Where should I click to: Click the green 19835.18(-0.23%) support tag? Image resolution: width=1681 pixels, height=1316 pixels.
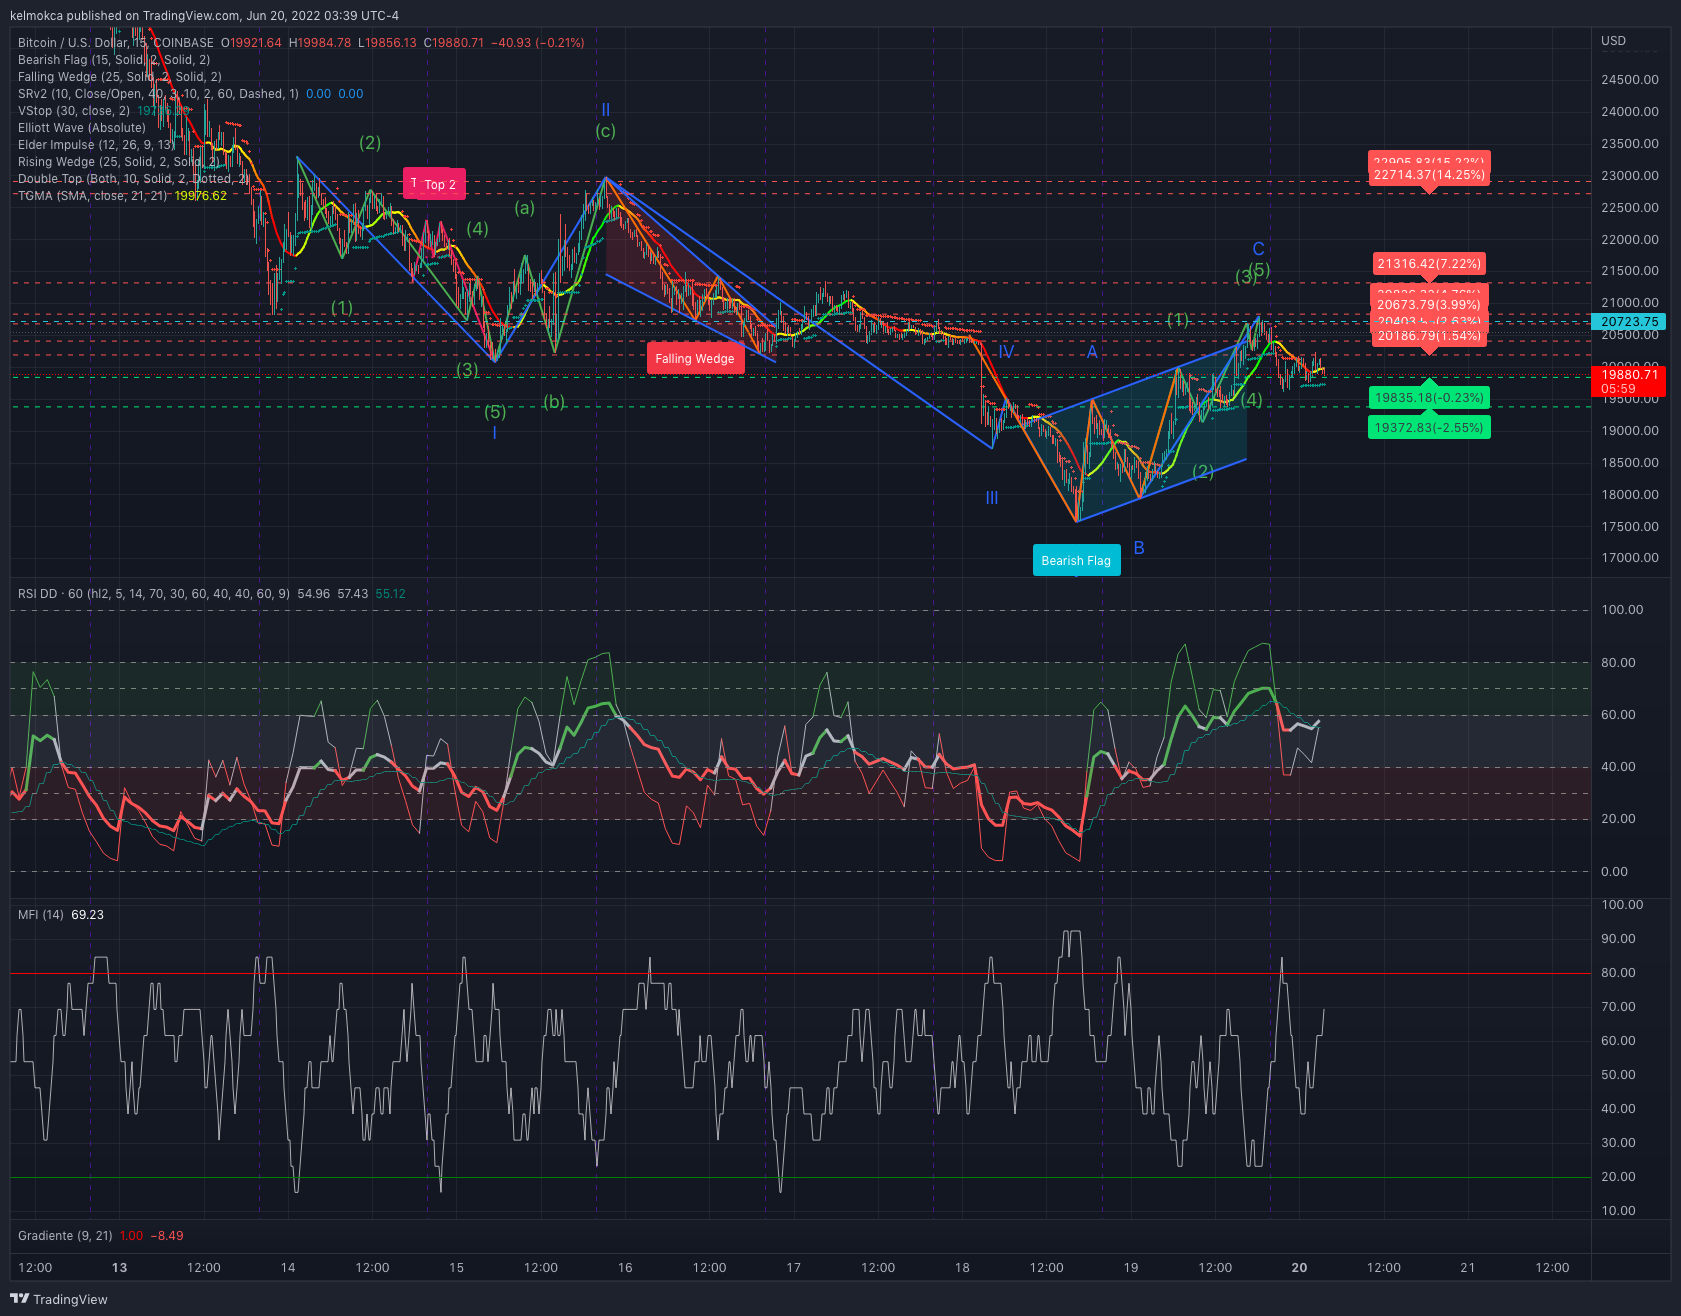[x=1429, y=398]
